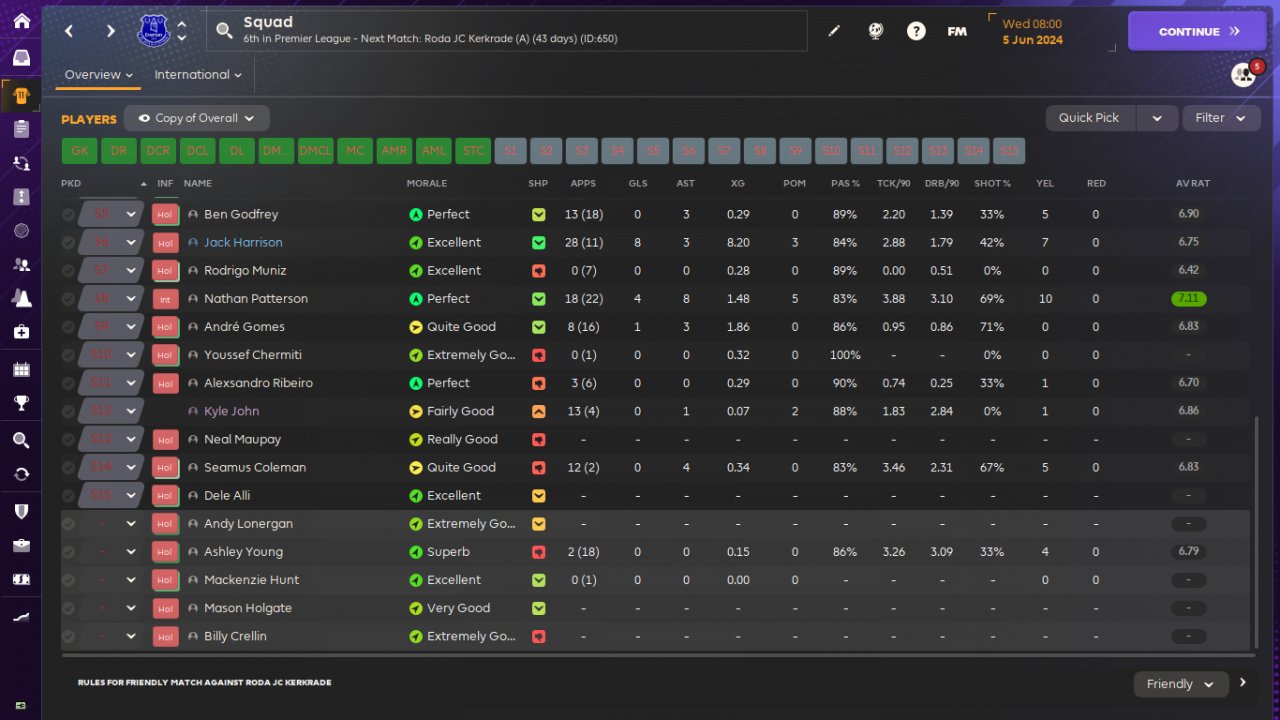Select the S1 substitute slot
This screenshot has width=1280, height=720.
511,151
